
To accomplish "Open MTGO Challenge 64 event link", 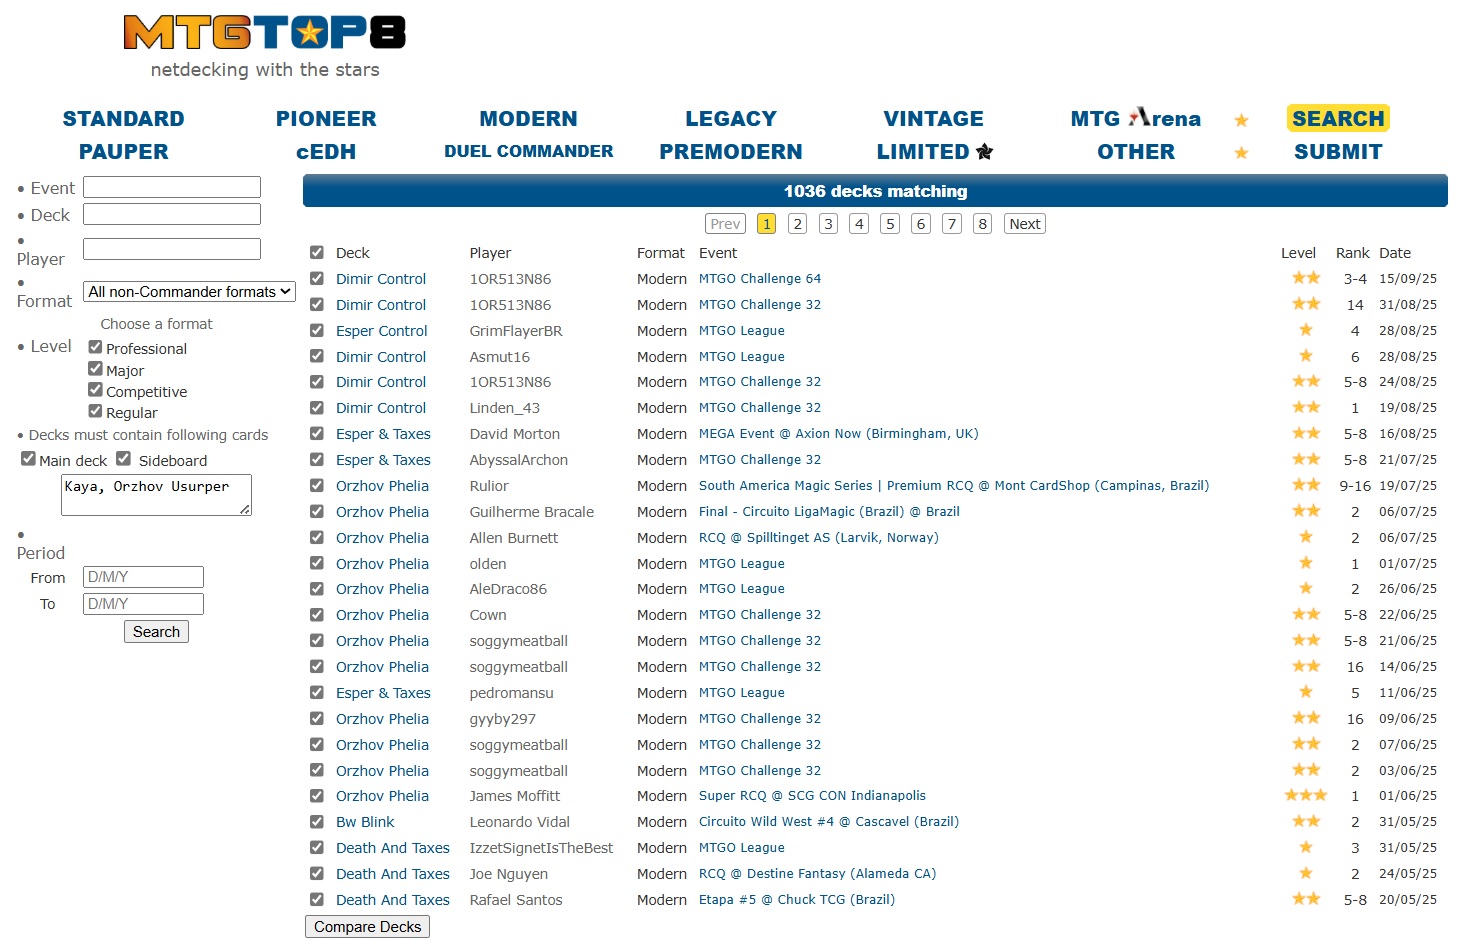I will pyautogui.click(x=760, y=279).
